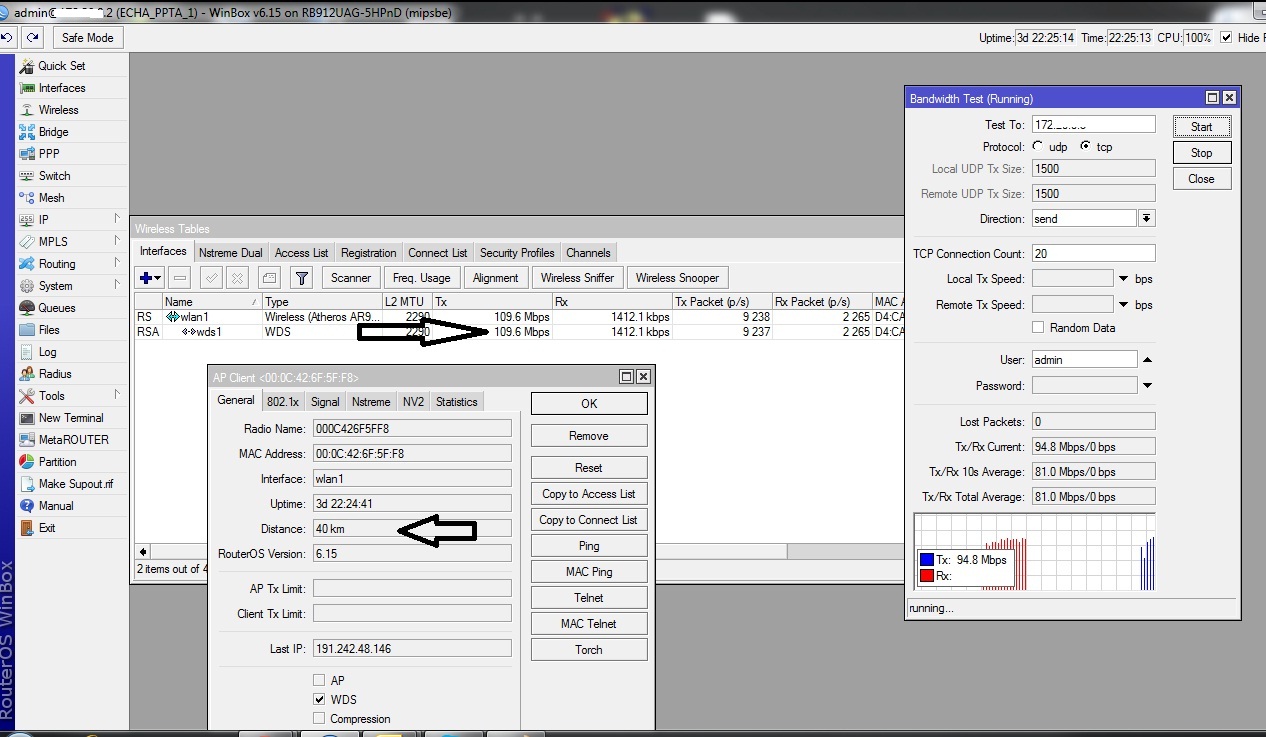Open the filter funnel in Wireless Tables
Viewport: 1266px width, 737px height.
click(301, 278)
